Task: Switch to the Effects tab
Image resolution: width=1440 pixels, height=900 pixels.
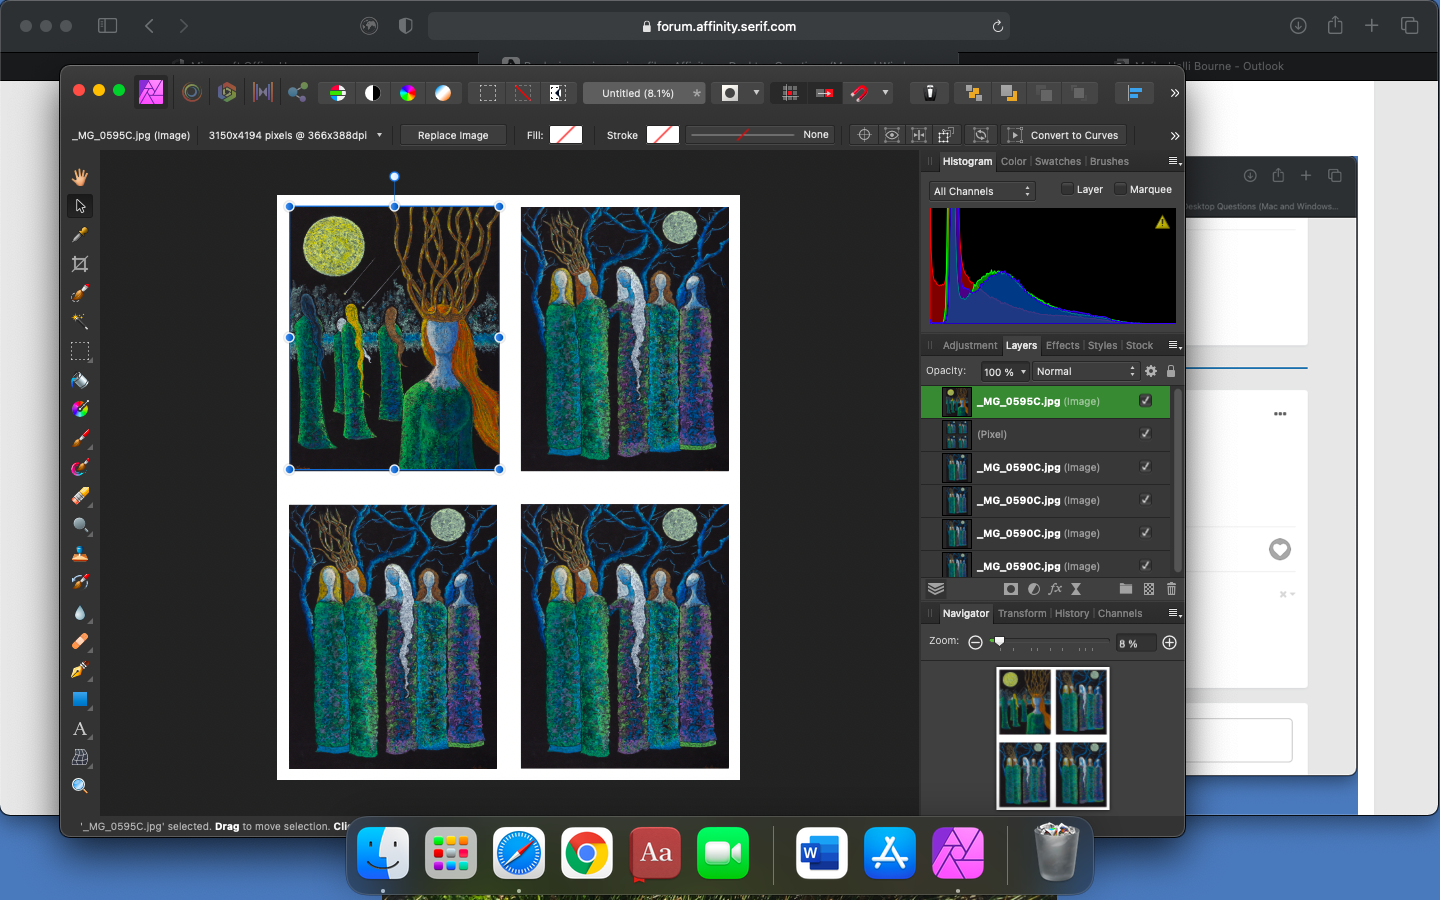Action: point(1062,345)
